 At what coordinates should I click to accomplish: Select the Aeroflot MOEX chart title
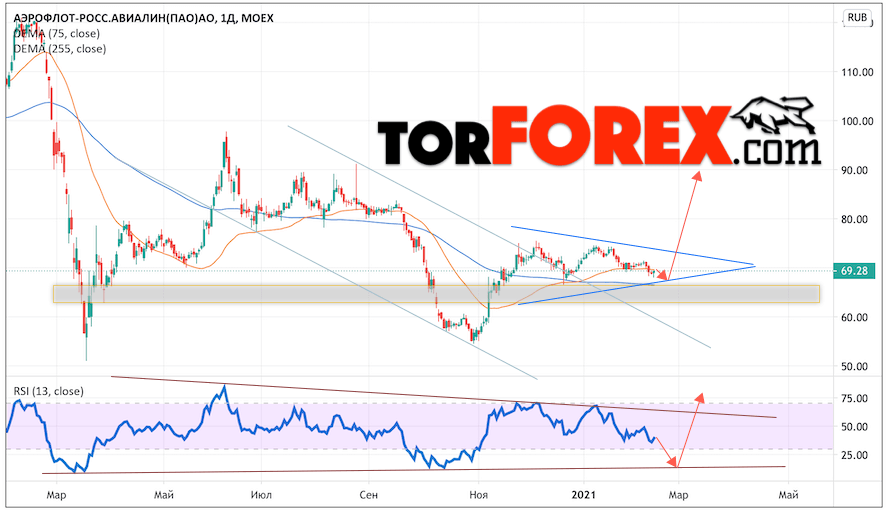coord(143,19)
